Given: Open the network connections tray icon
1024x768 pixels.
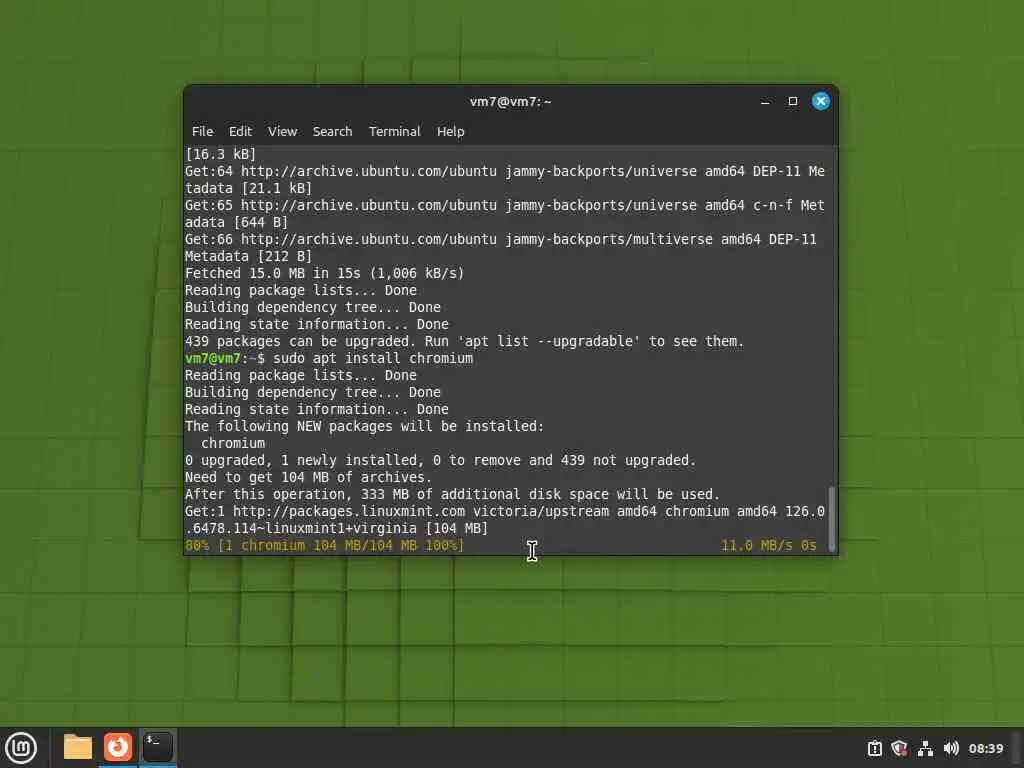Looking at the screenshot, I should tap(925, 748).
